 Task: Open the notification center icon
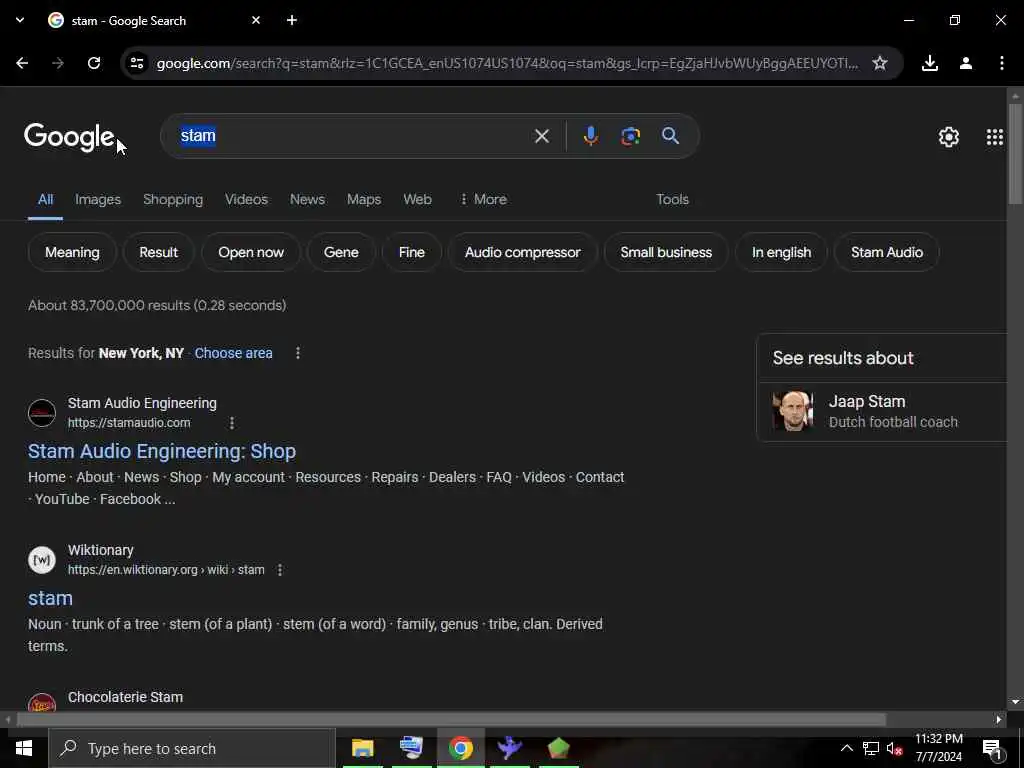(993, 749)
